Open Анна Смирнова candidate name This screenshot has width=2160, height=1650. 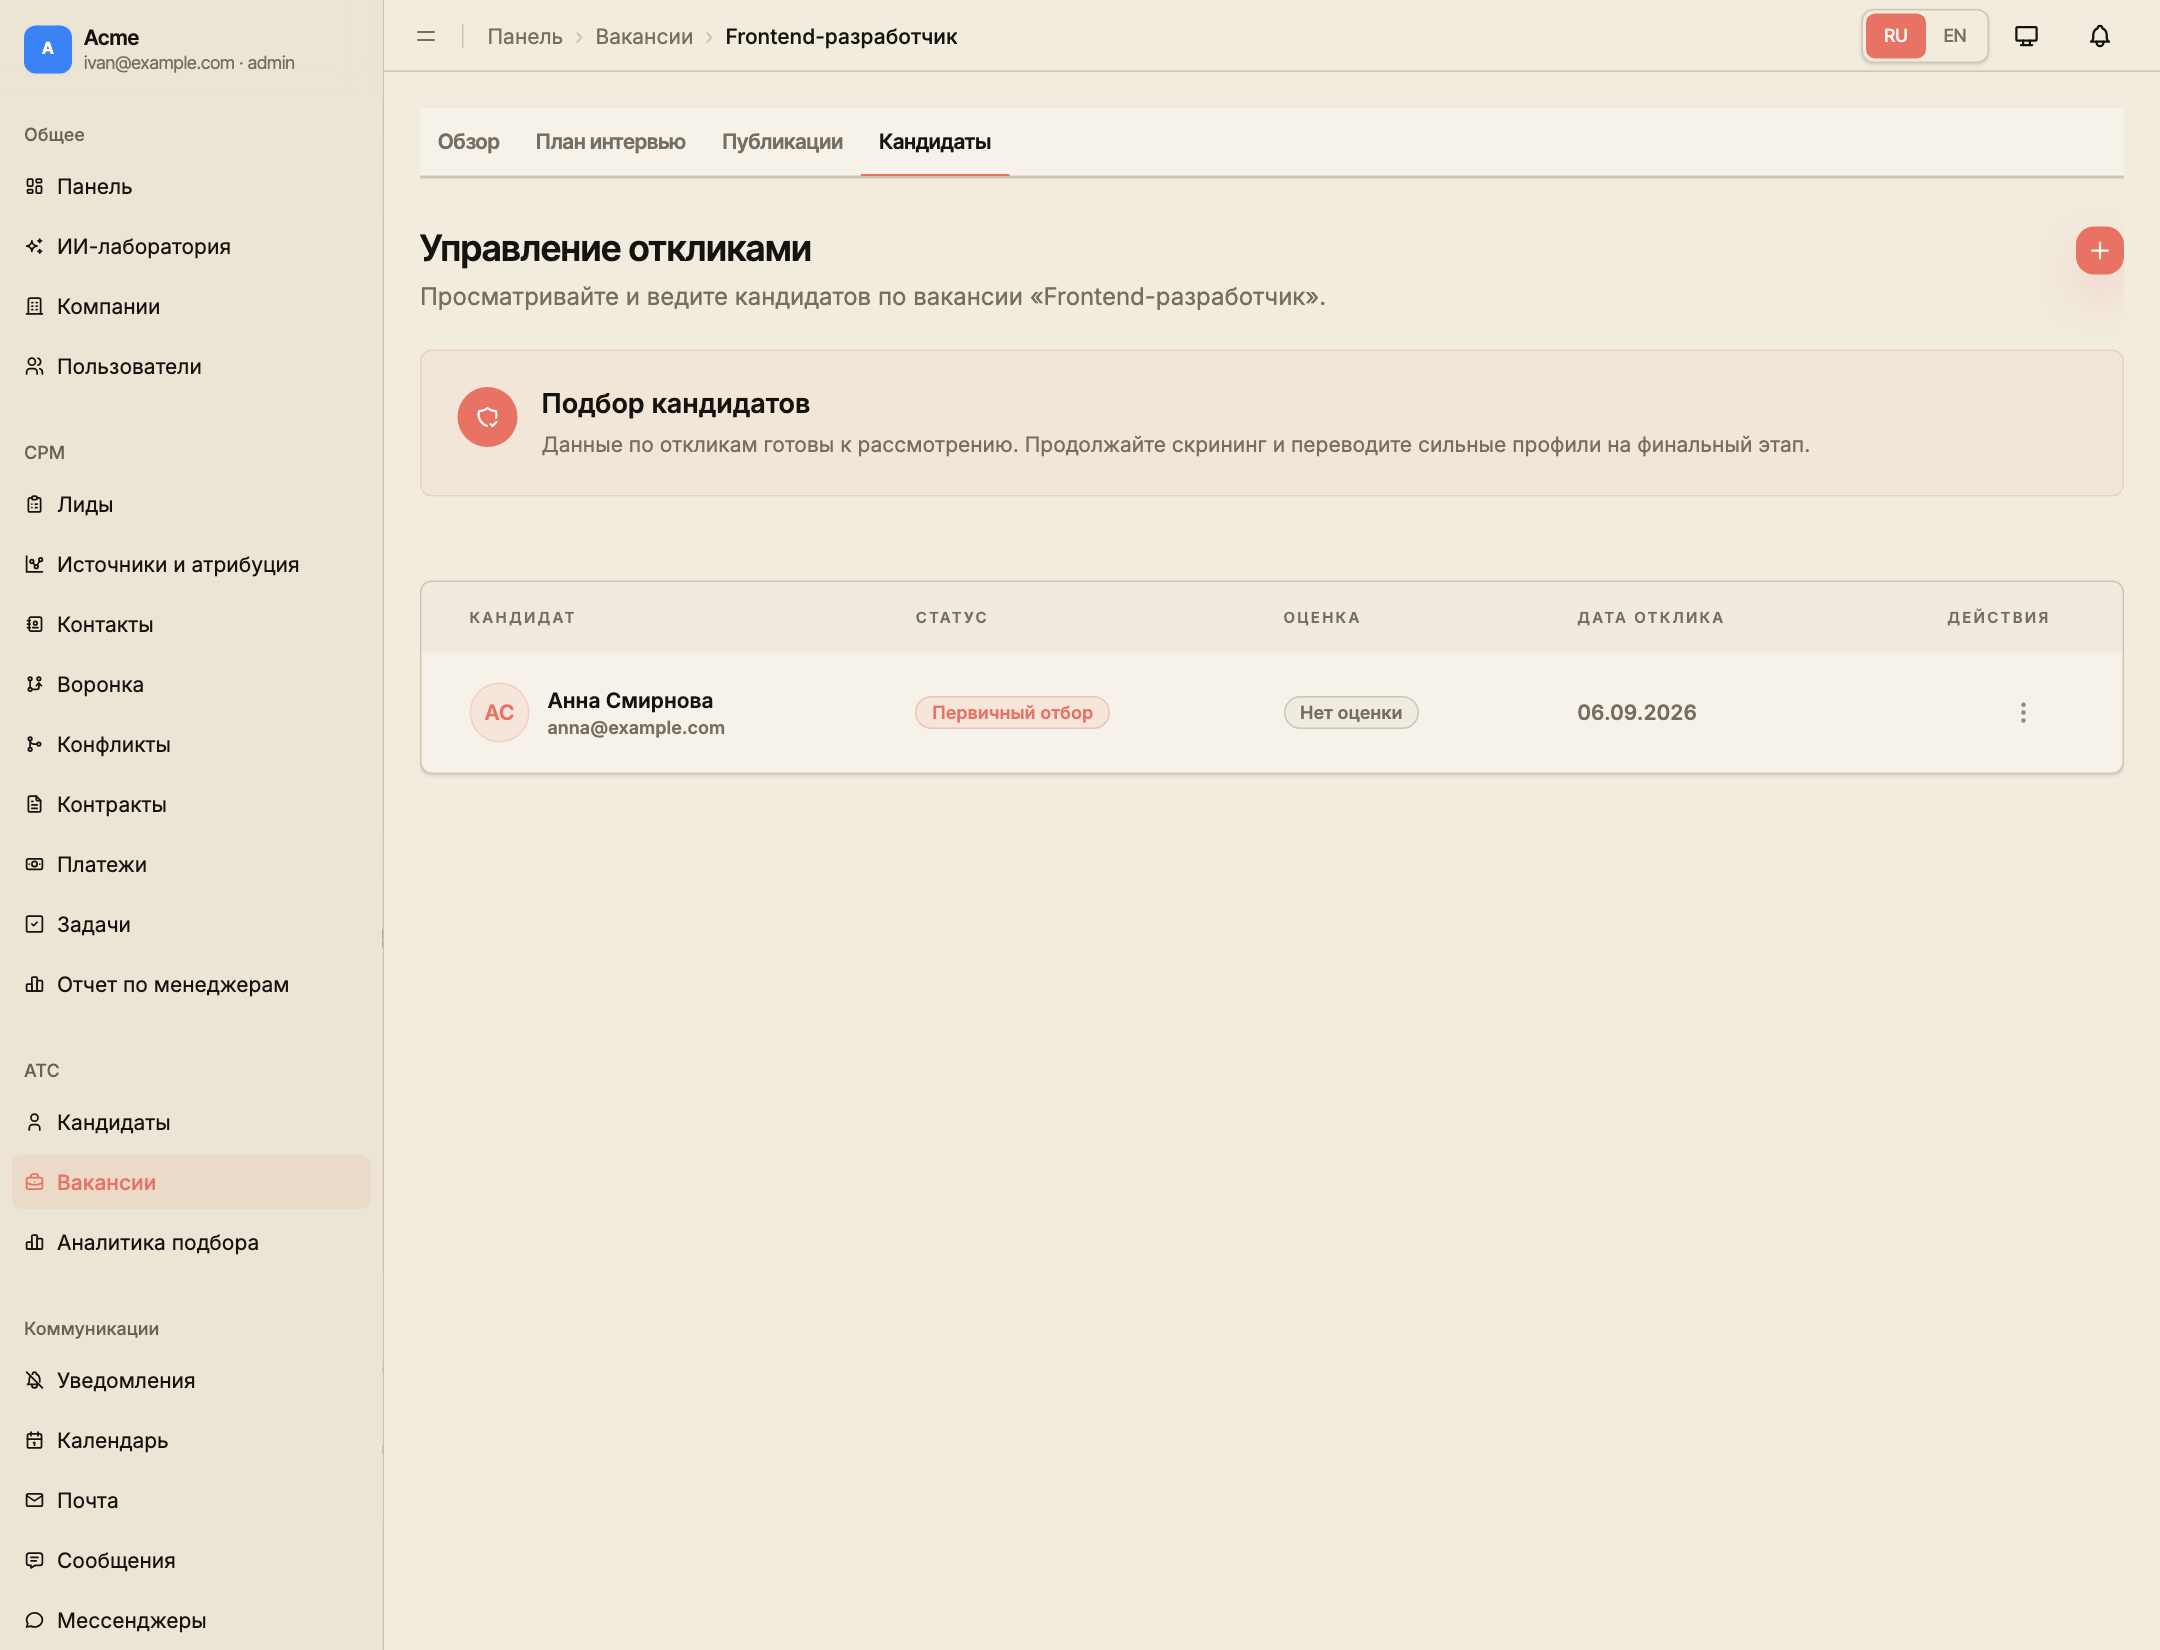[x=630, y=700]
